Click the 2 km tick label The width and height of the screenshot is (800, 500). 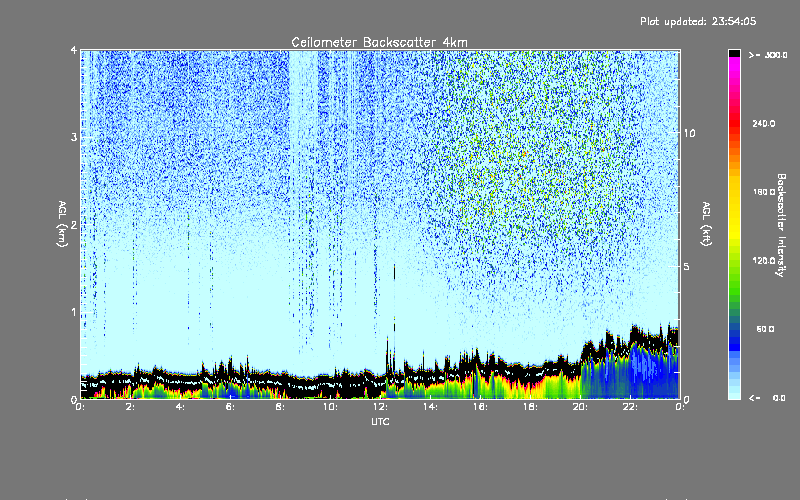tap(74, 225)
